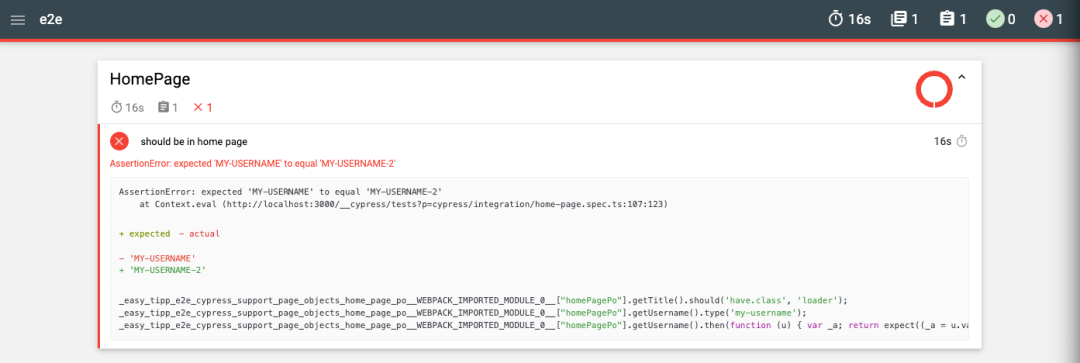1080x363 pixels.
Task: Click the HomePage suite duration stopwatch icon
Action: (x=116, y=107)
